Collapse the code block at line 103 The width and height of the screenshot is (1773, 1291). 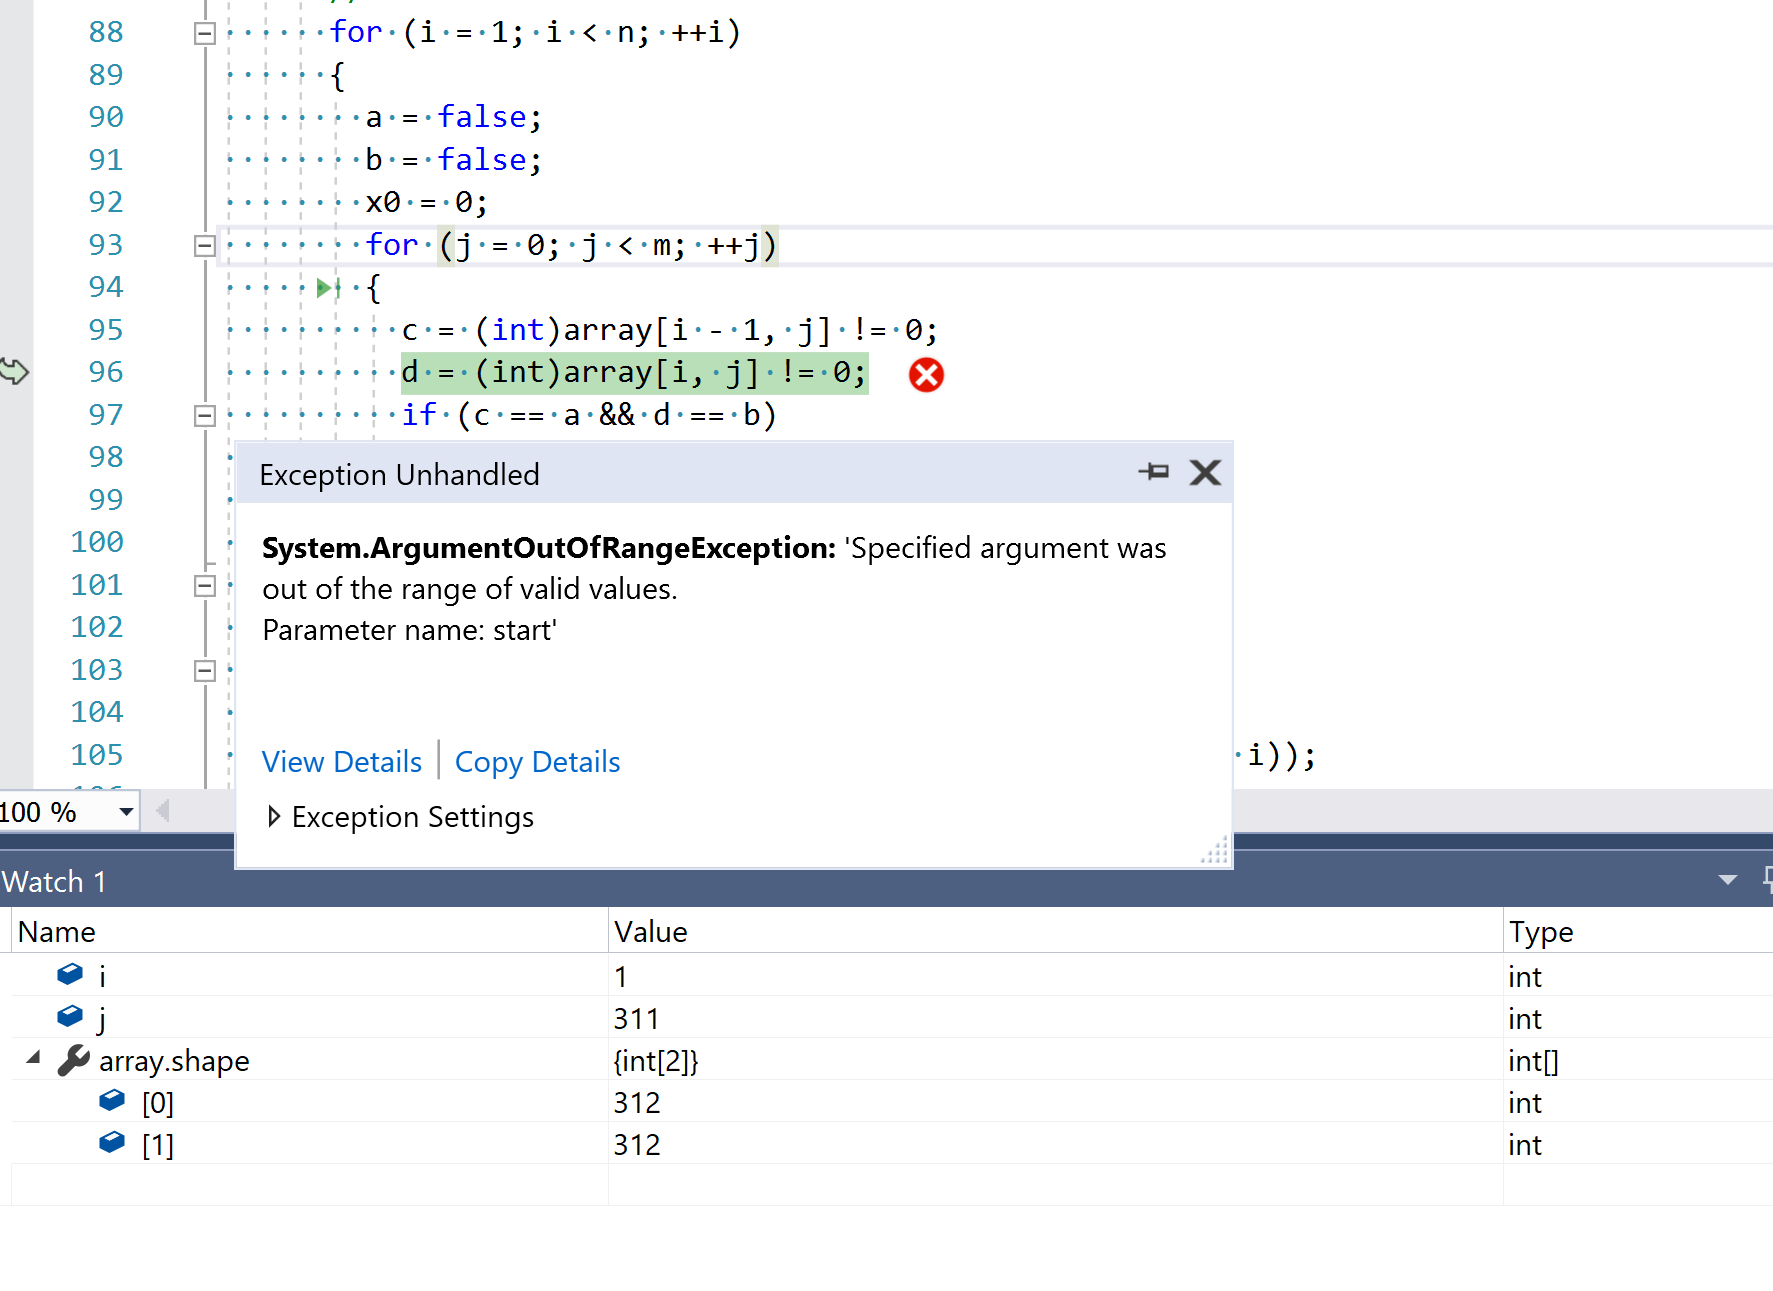tap(204, 671)
